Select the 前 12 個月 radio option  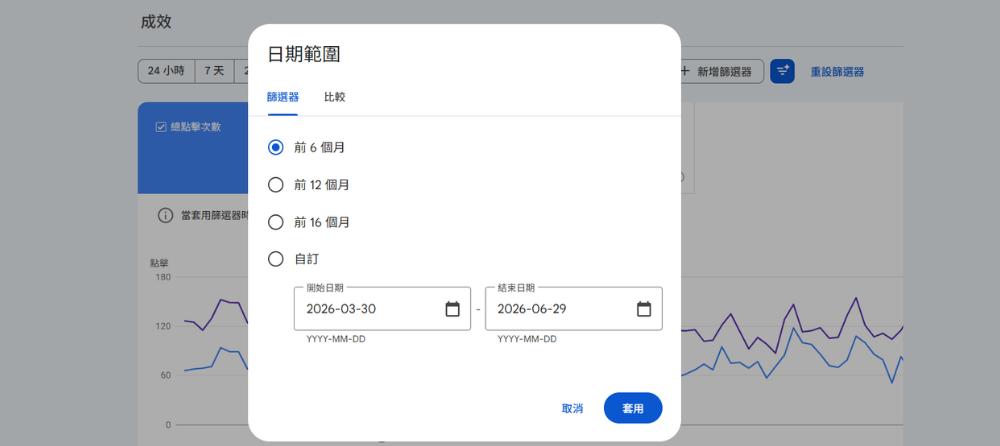click(276, 185)
